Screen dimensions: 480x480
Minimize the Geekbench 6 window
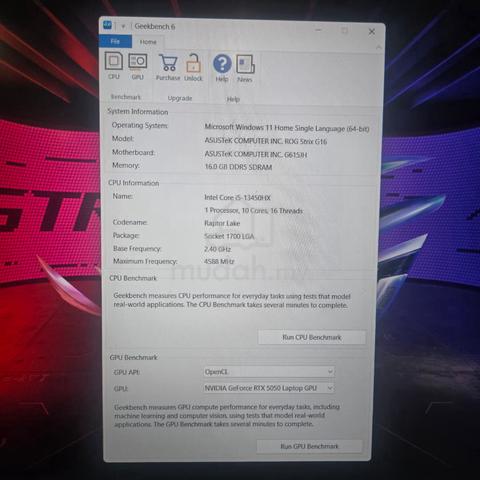pos(319,30)
